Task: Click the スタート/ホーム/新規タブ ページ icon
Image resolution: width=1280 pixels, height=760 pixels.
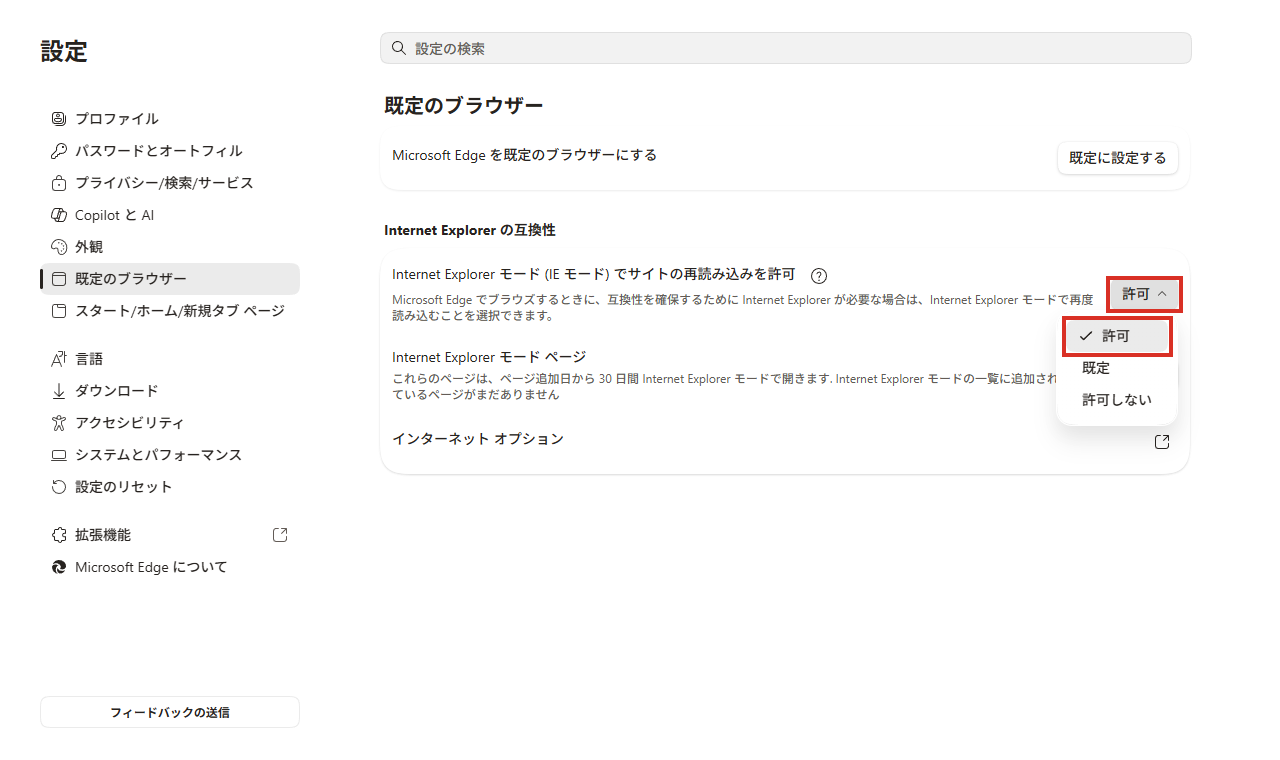Action: point(58,311)
